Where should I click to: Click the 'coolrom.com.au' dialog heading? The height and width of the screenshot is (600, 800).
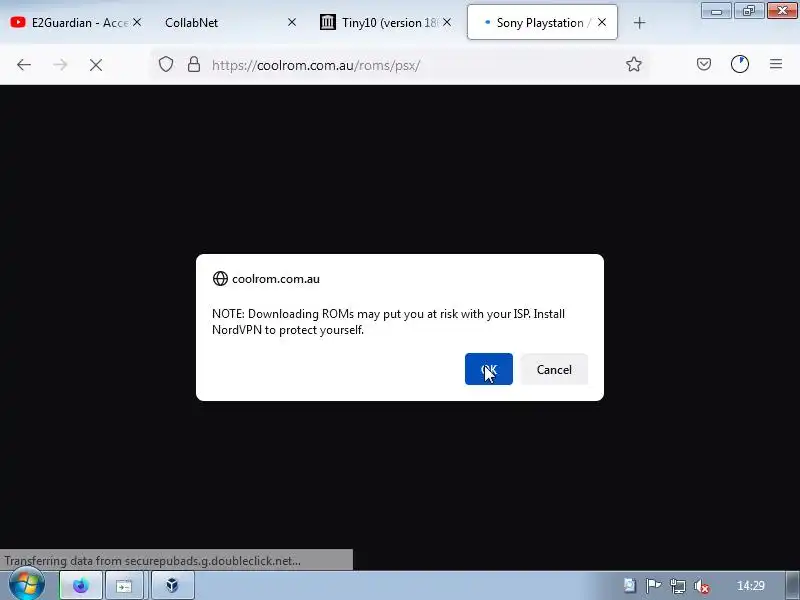(x=276, y=279)
